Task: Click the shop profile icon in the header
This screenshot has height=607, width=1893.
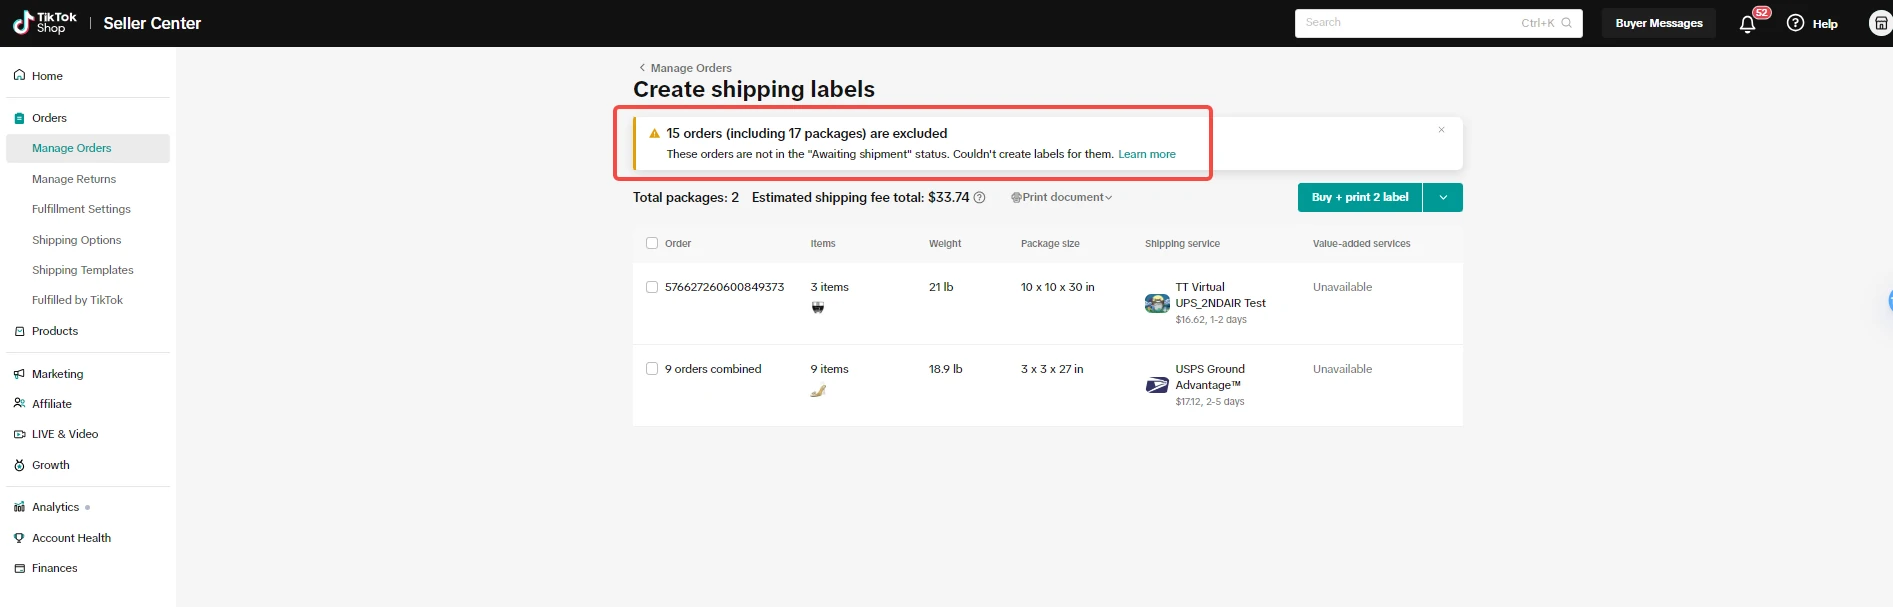Action: click(1880, 23)
